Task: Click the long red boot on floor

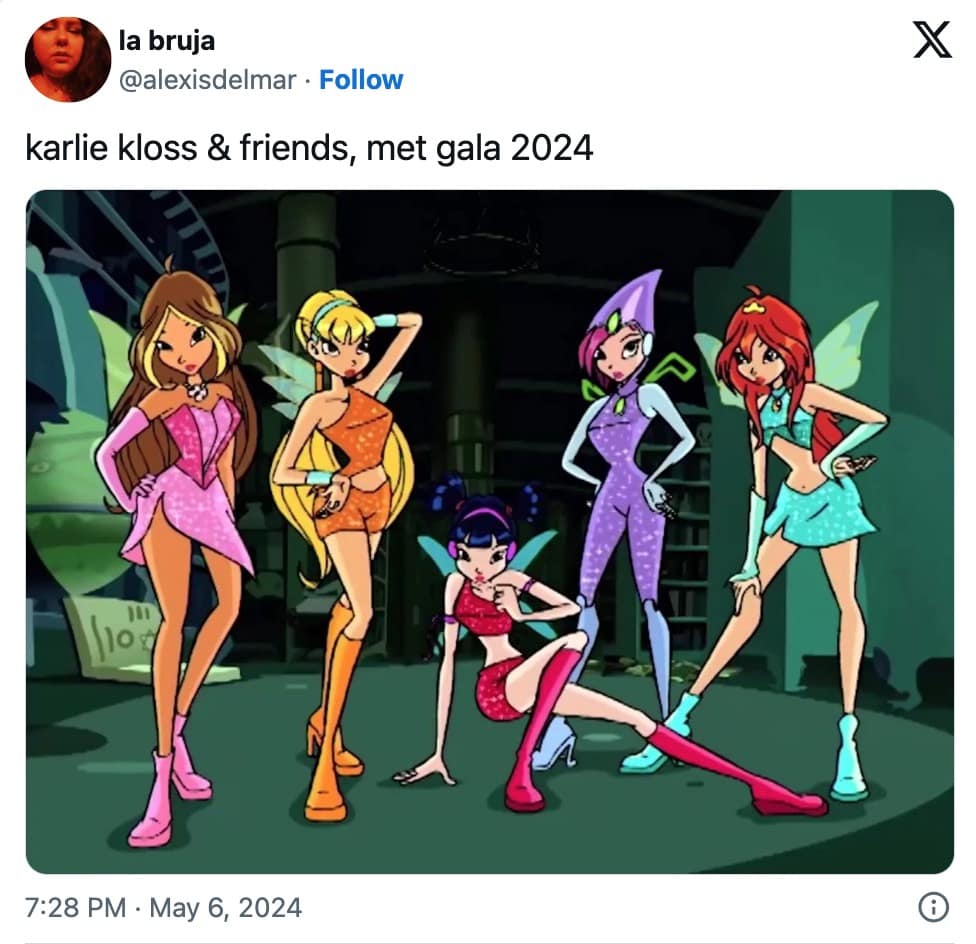Action: [x=734, y=769]
